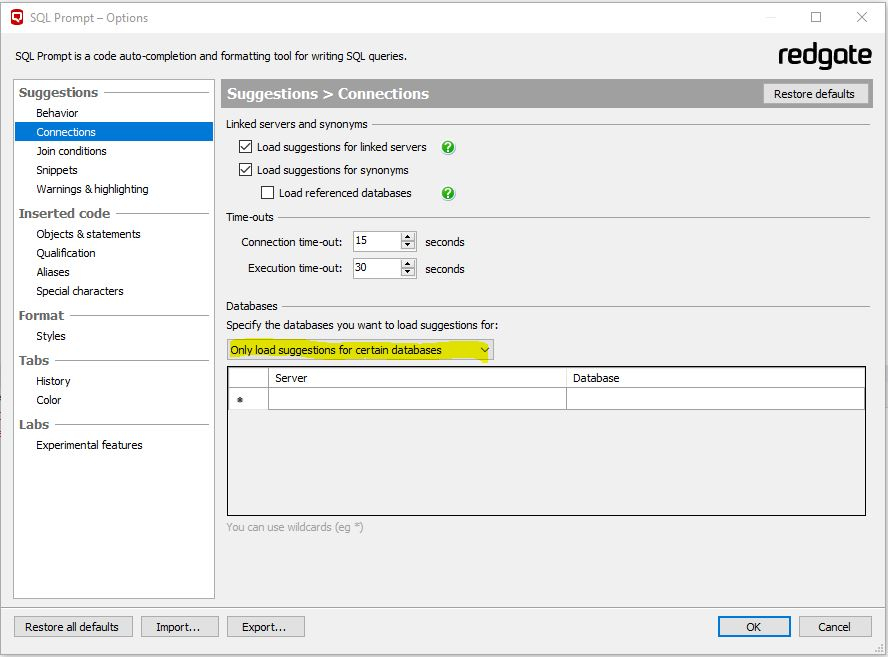Select Connections in the sidebar

tap(114, 132)
